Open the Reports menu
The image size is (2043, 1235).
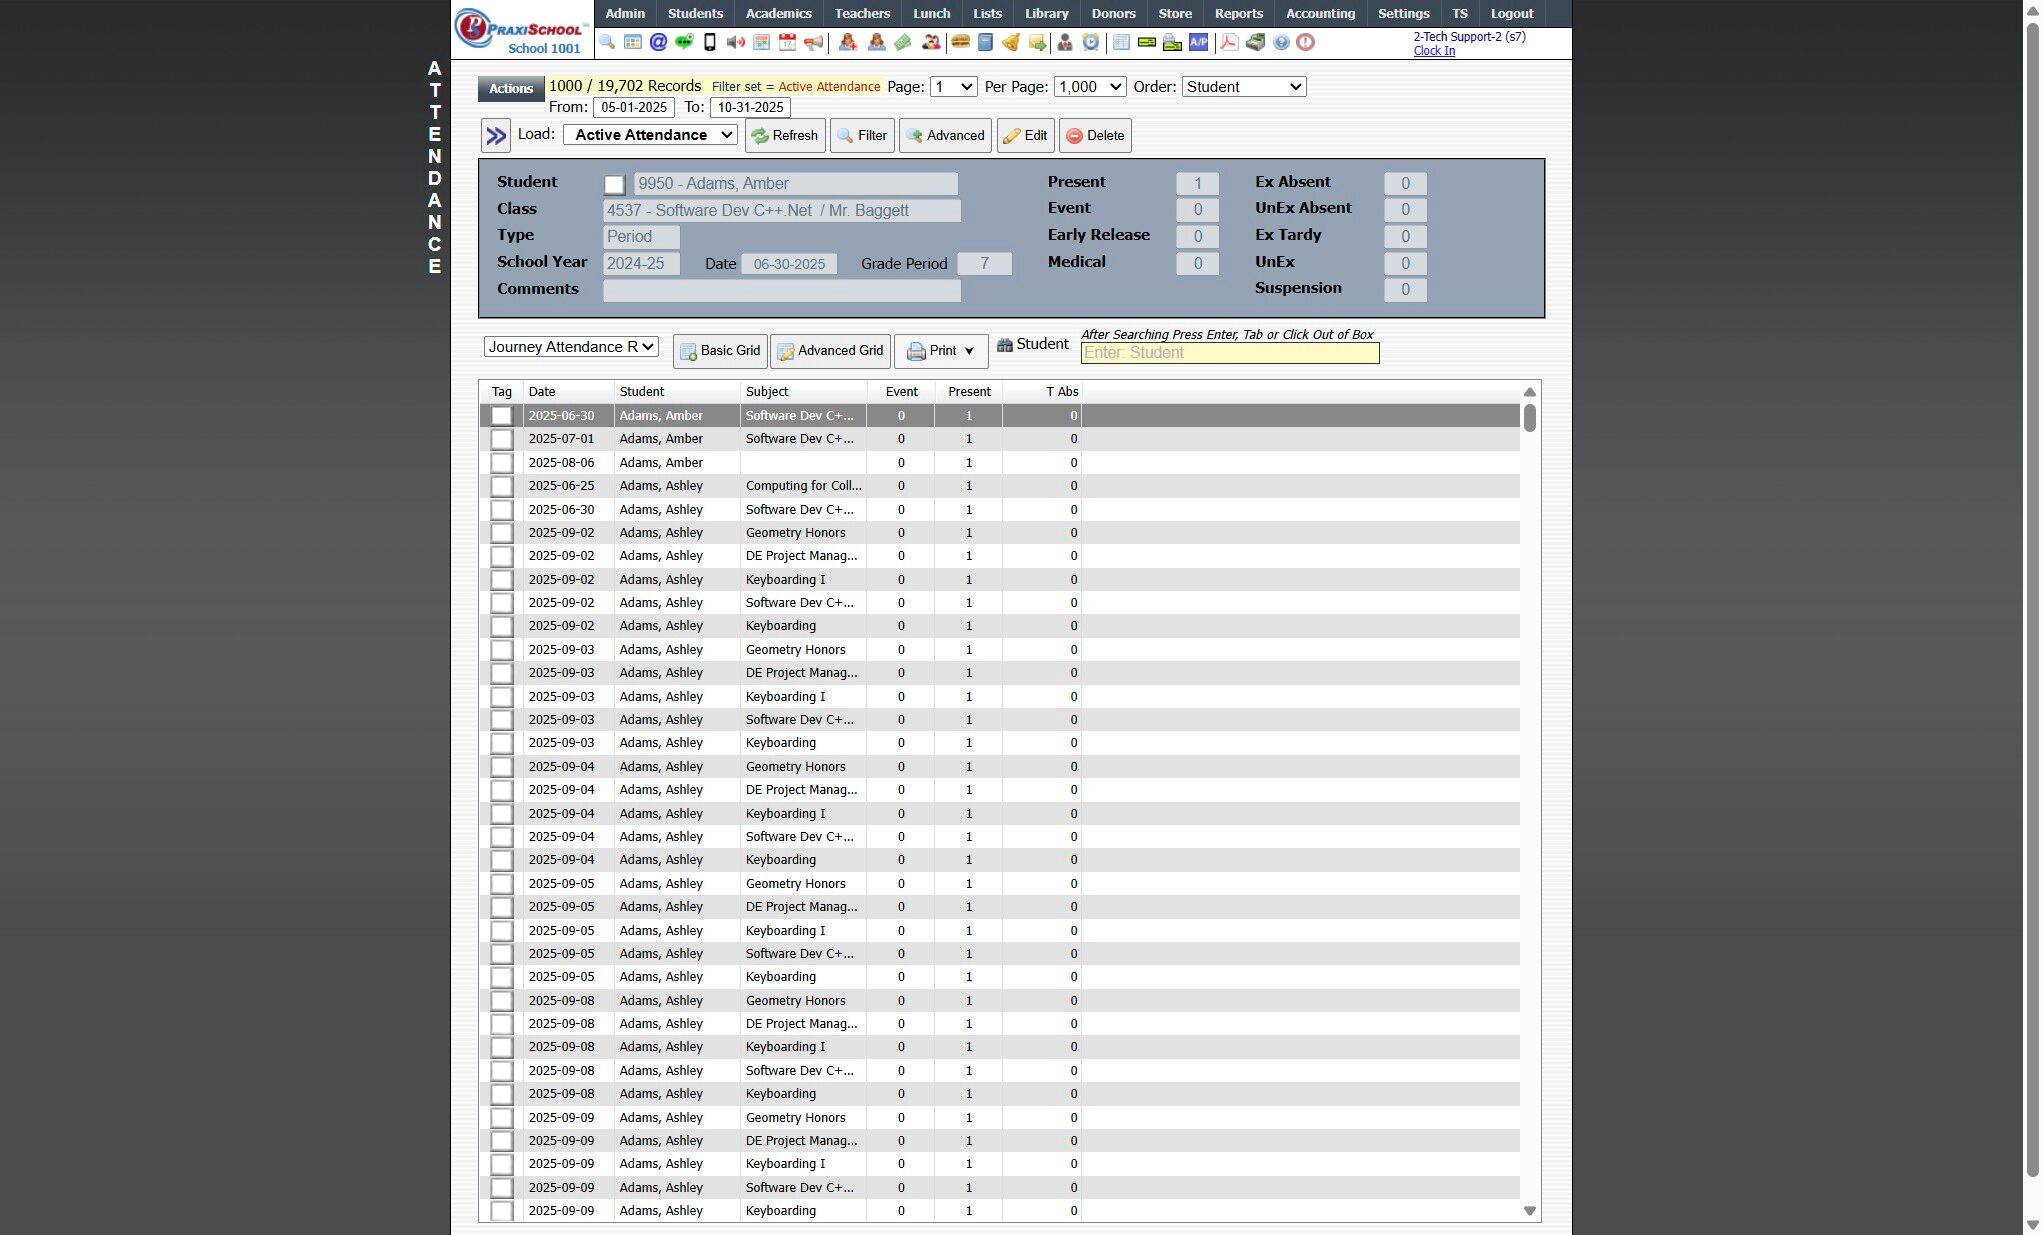(1238, 14)
